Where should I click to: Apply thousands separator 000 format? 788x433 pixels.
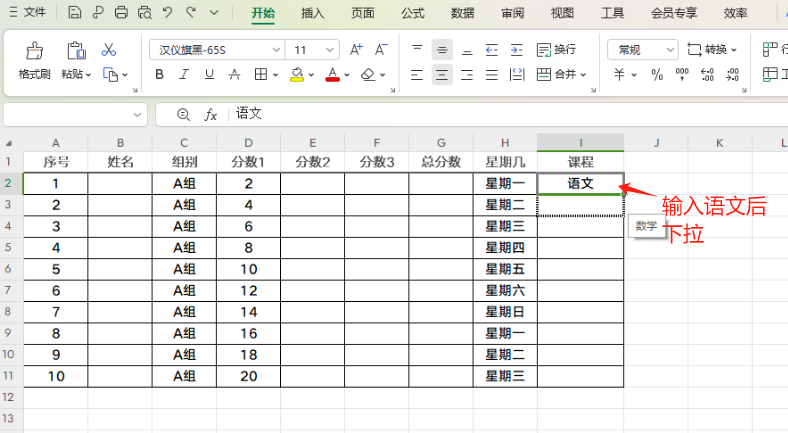pos(682,75)
